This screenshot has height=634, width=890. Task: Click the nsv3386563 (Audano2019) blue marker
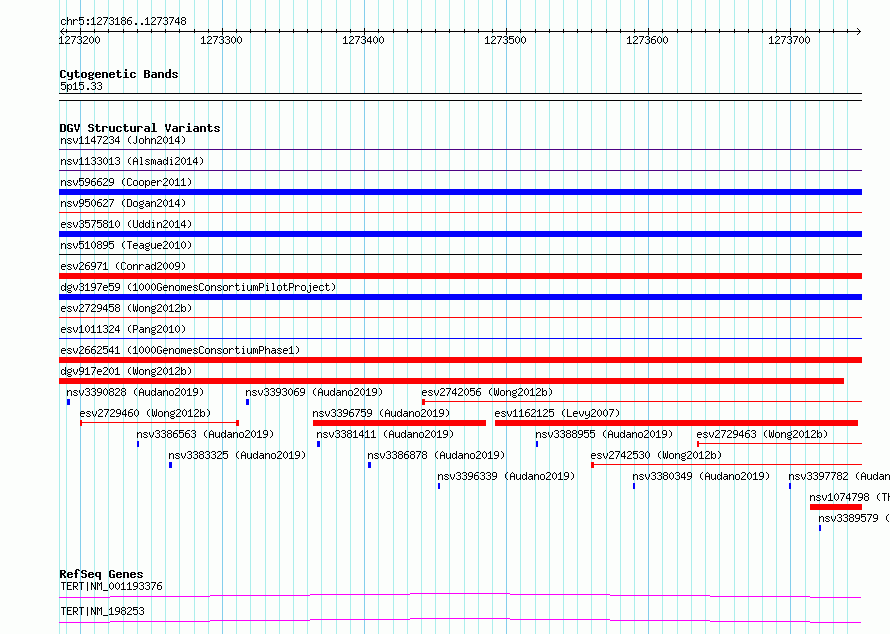pyautogui.click(x=138, y=444)
